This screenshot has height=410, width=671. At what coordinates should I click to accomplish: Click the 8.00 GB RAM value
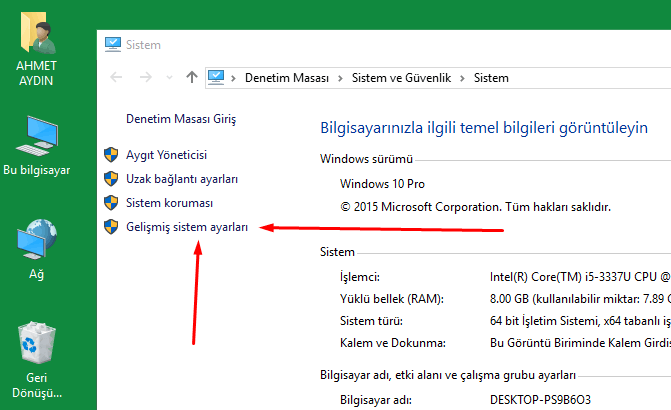(x=580, y=299)
